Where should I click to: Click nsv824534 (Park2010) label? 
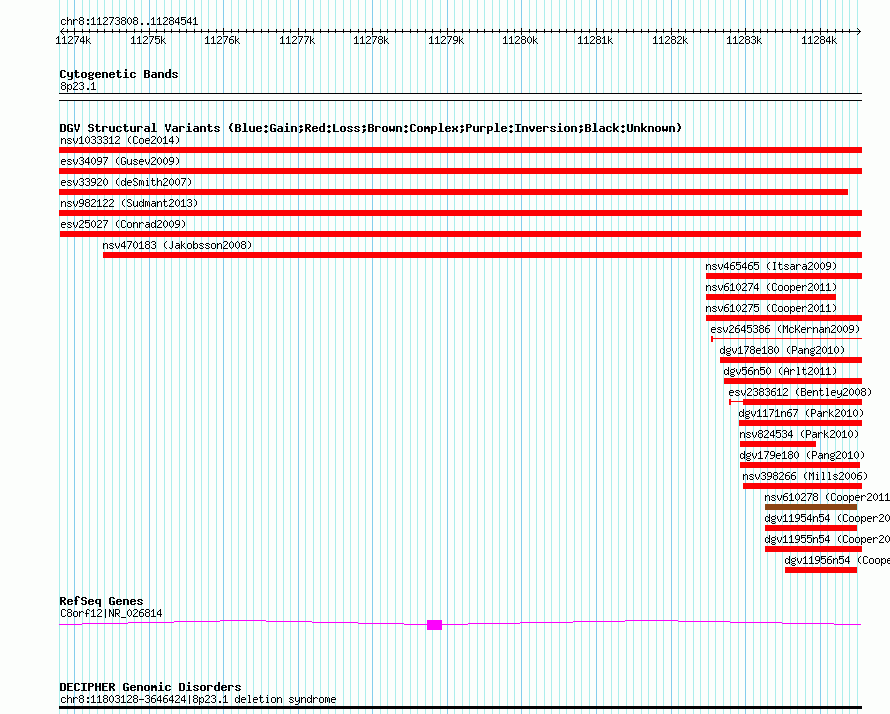799,434
